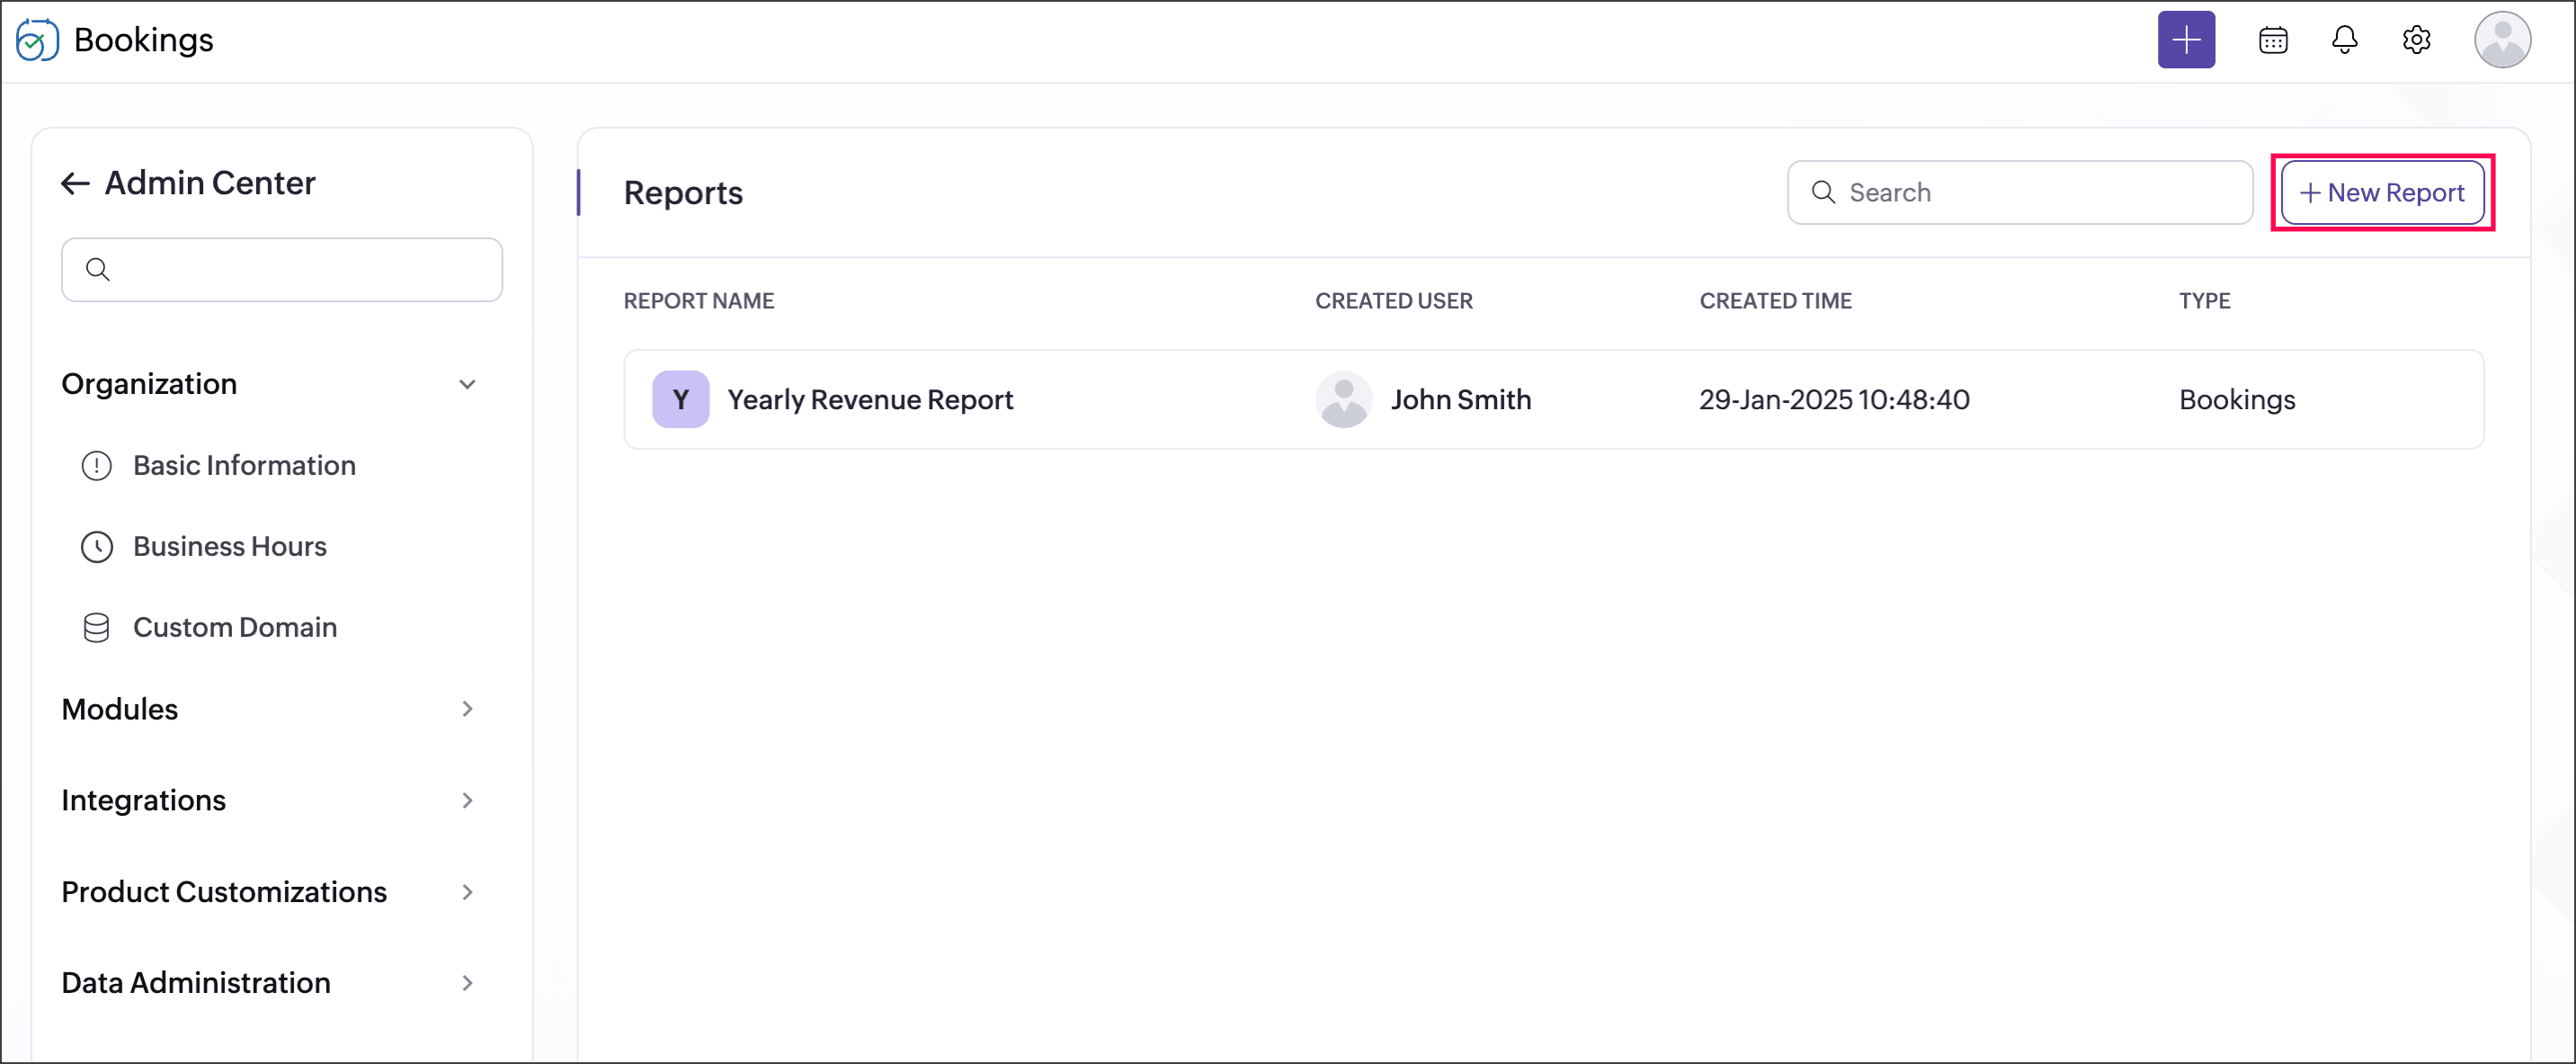The height and width of the screenshot is (1064, 2576).
Task: Open Custom Domain menu item
Action: point(235,628)
